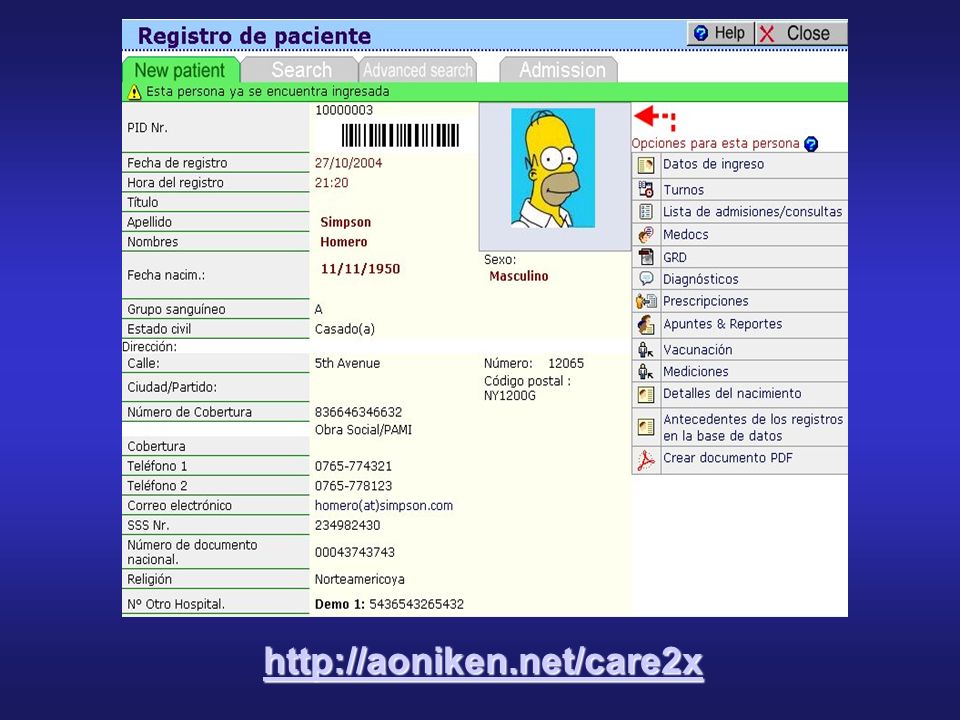Viewport: 960px width, 720px height.
Task: Click the Datos de ingreso notepad icon
Action: coord(645,165)
